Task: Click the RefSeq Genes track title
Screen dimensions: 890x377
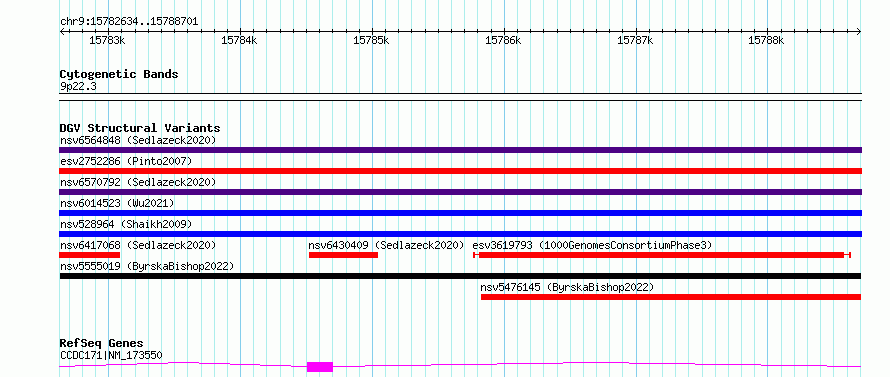Action: pyautogui.click(x=101, y=344)
